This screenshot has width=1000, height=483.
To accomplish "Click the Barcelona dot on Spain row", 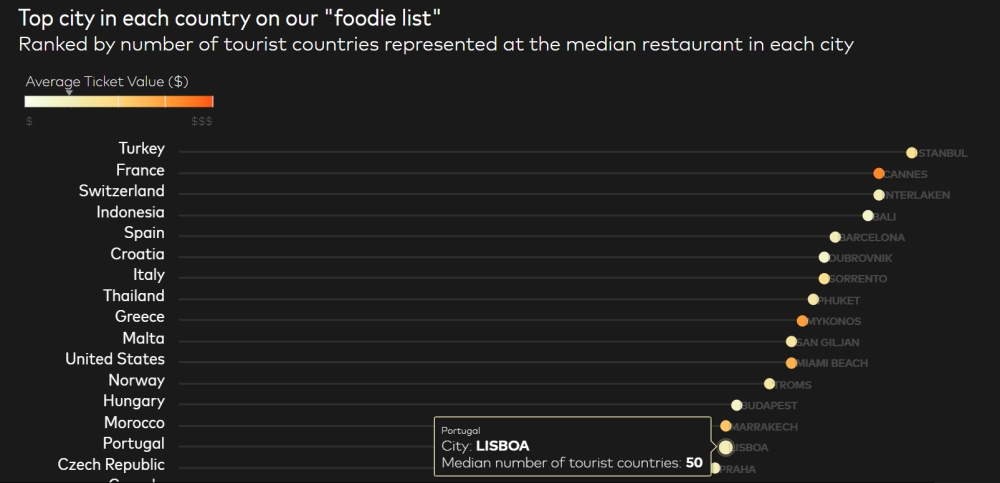I will [x=835, y=237].
